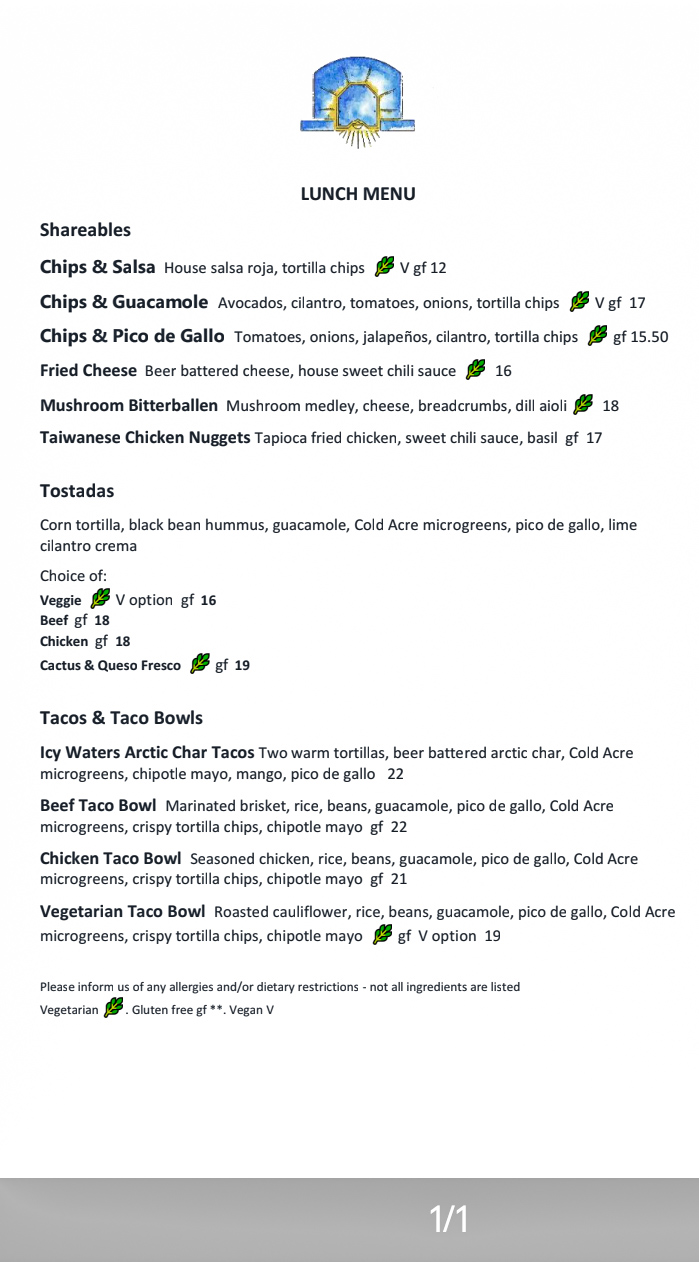Select the Tostadas section heading
This screenshot has height=1262, width=699.
tap(77, 491)
